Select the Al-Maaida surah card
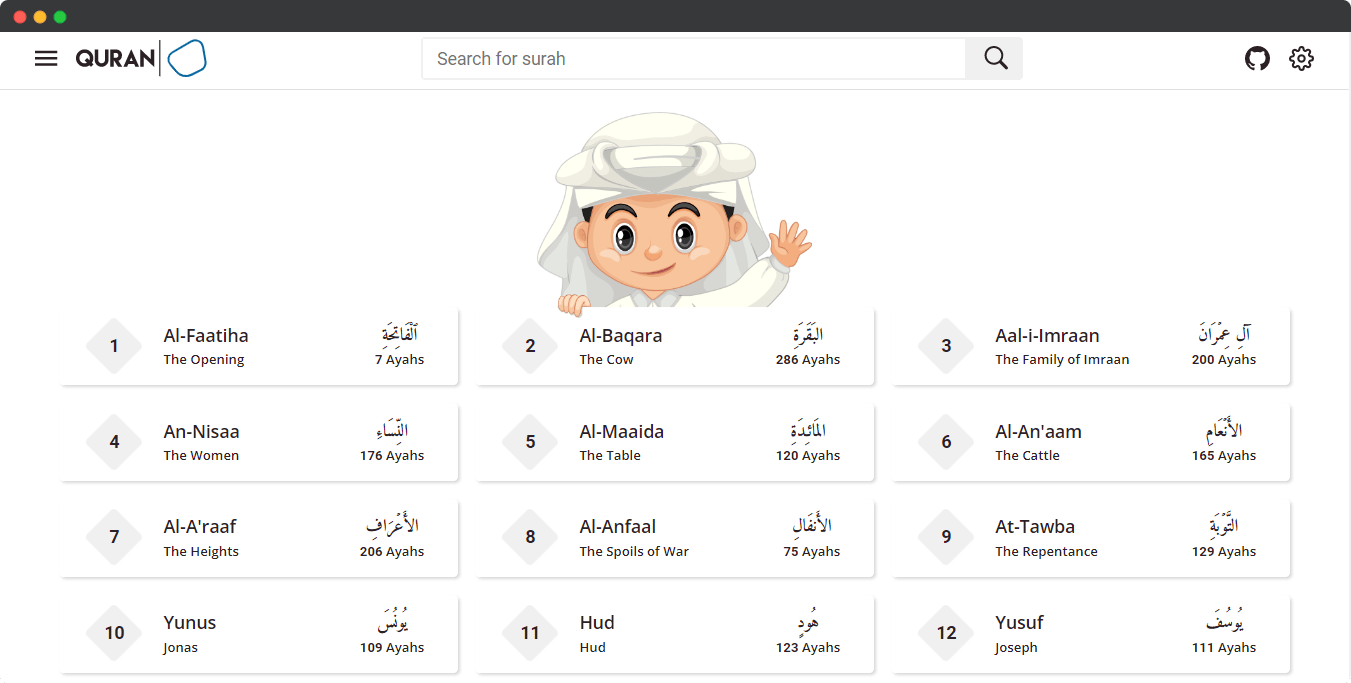1351x683 pixels. click(675, 442)
